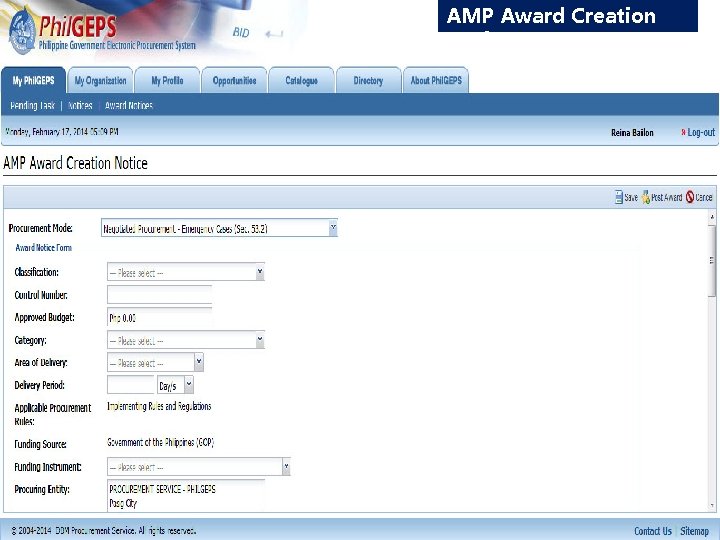Click the scrollbar up arrow
The width and height of the screenshot is (720, 540).
(712, 219)
